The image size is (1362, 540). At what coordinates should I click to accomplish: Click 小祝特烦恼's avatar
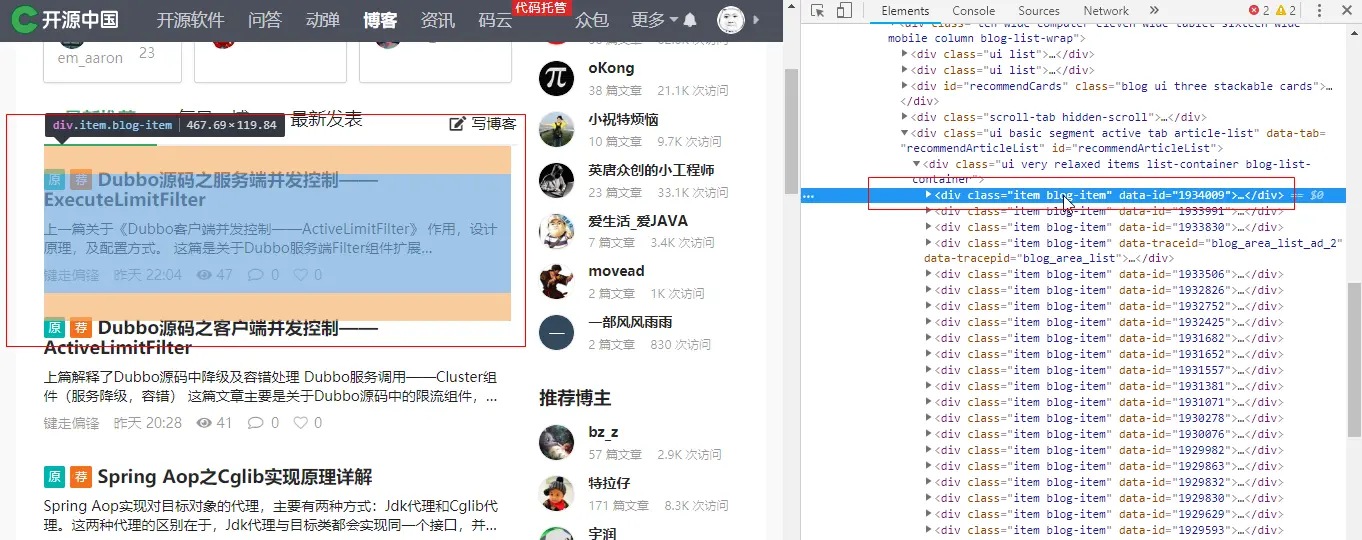556,129
